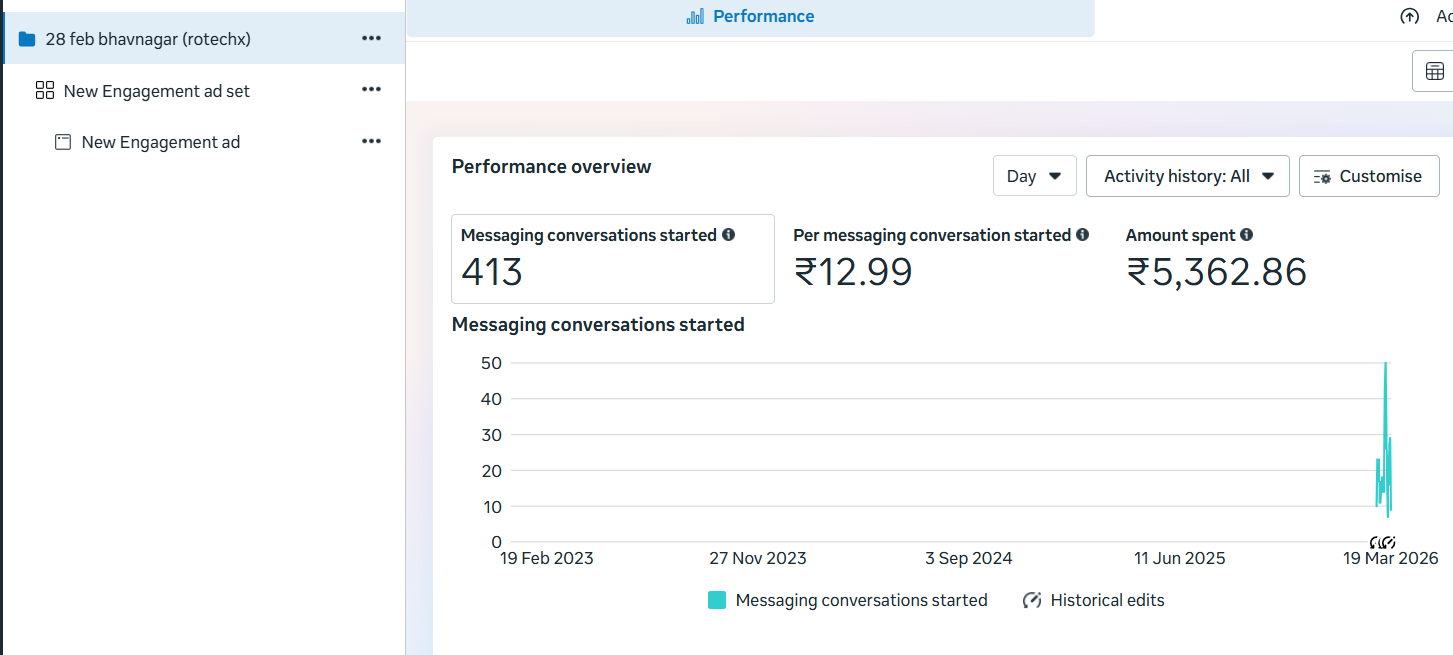Click the 27 Nov 2023 axis label
The image size is (1453, 655).
pyautogui.click(x=758, y=558)
